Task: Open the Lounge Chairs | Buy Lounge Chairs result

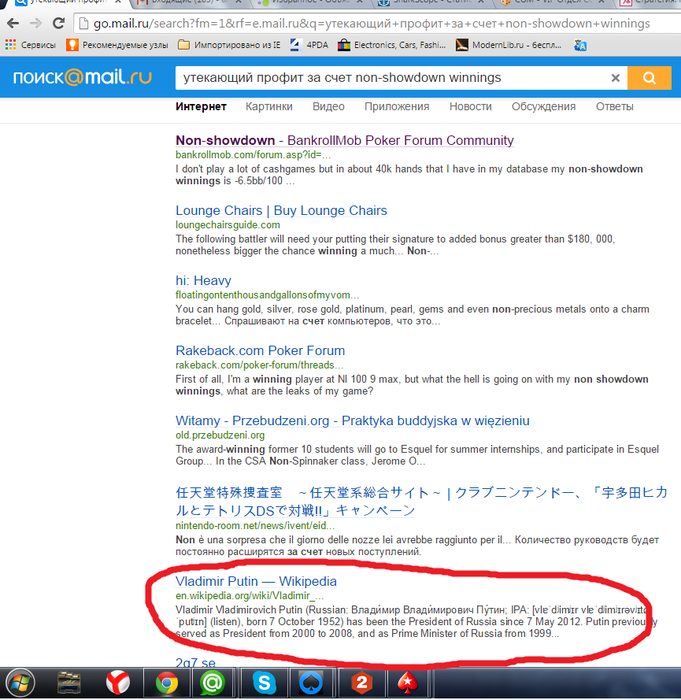Action: [x=281, y=210]
